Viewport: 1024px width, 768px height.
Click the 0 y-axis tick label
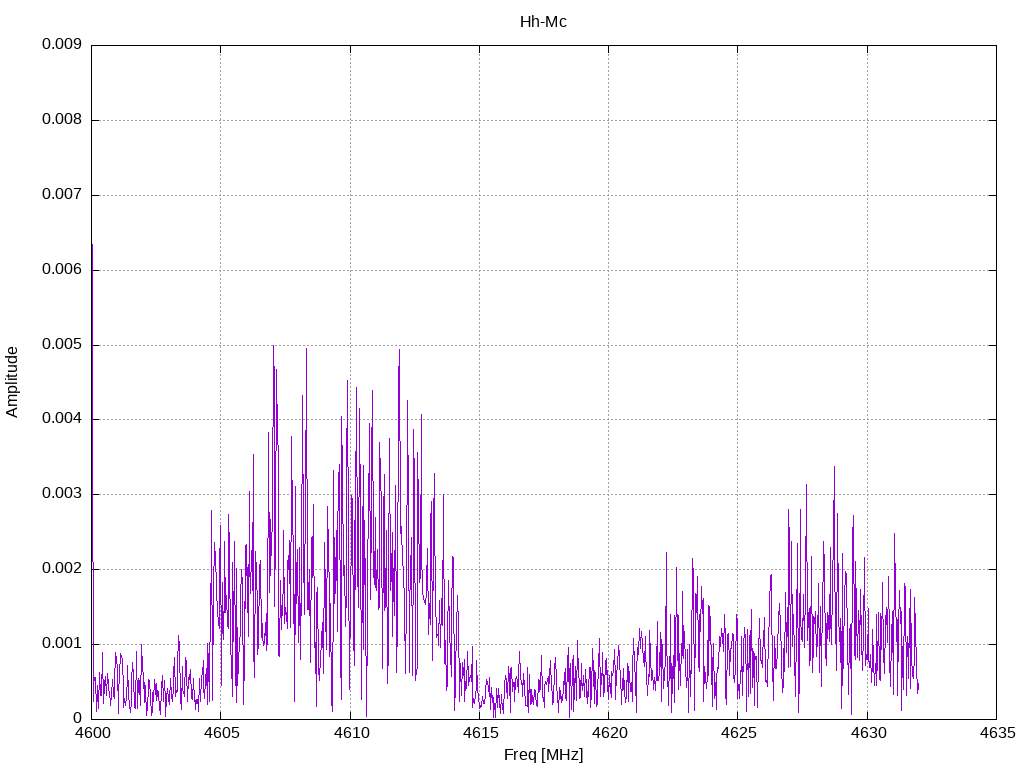pos(77,718)
